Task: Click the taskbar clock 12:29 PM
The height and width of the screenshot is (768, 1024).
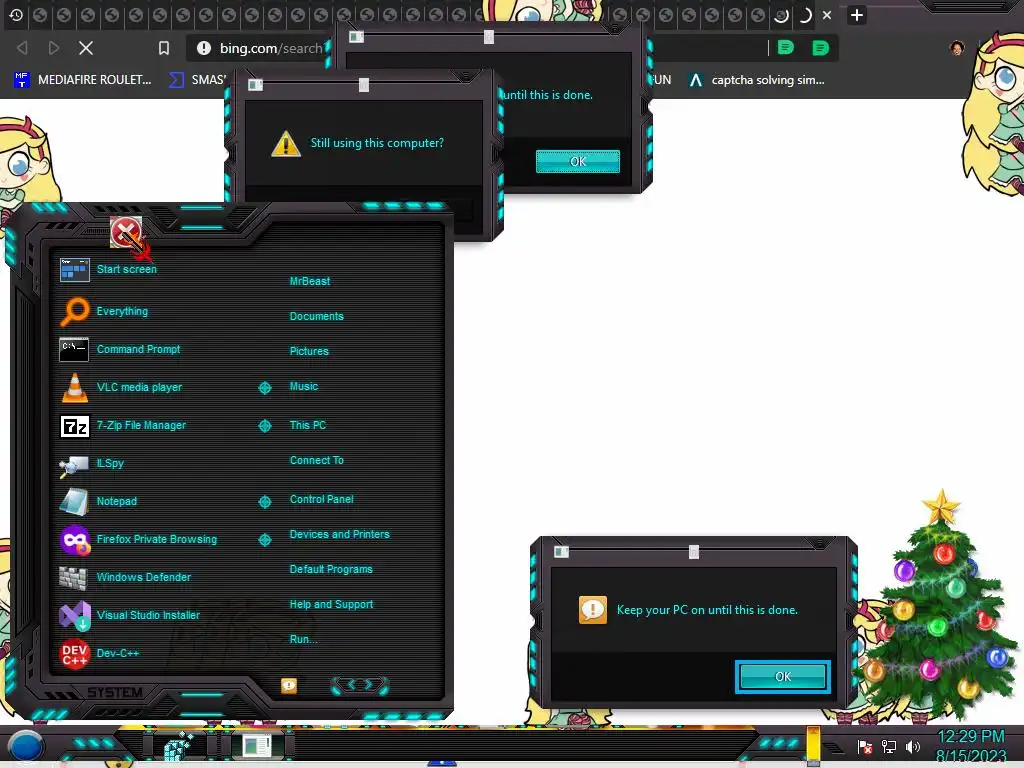Action: pyautogui.click(x=971, y=737)
